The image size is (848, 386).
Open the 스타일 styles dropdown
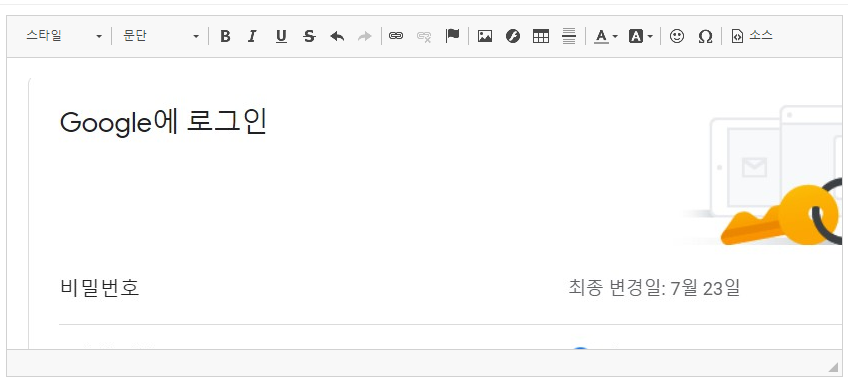(64, 36)
